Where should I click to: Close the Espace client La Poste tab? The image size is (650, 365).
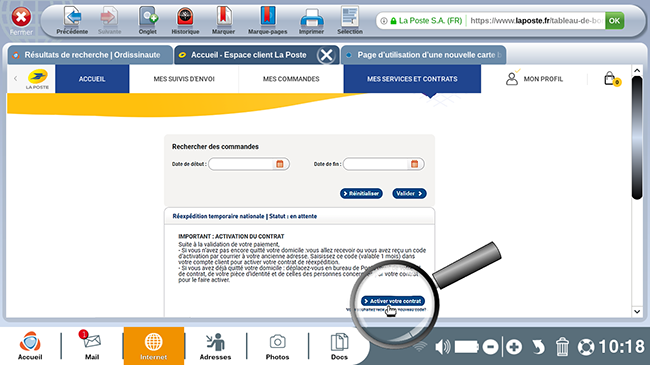click(327, 55)
